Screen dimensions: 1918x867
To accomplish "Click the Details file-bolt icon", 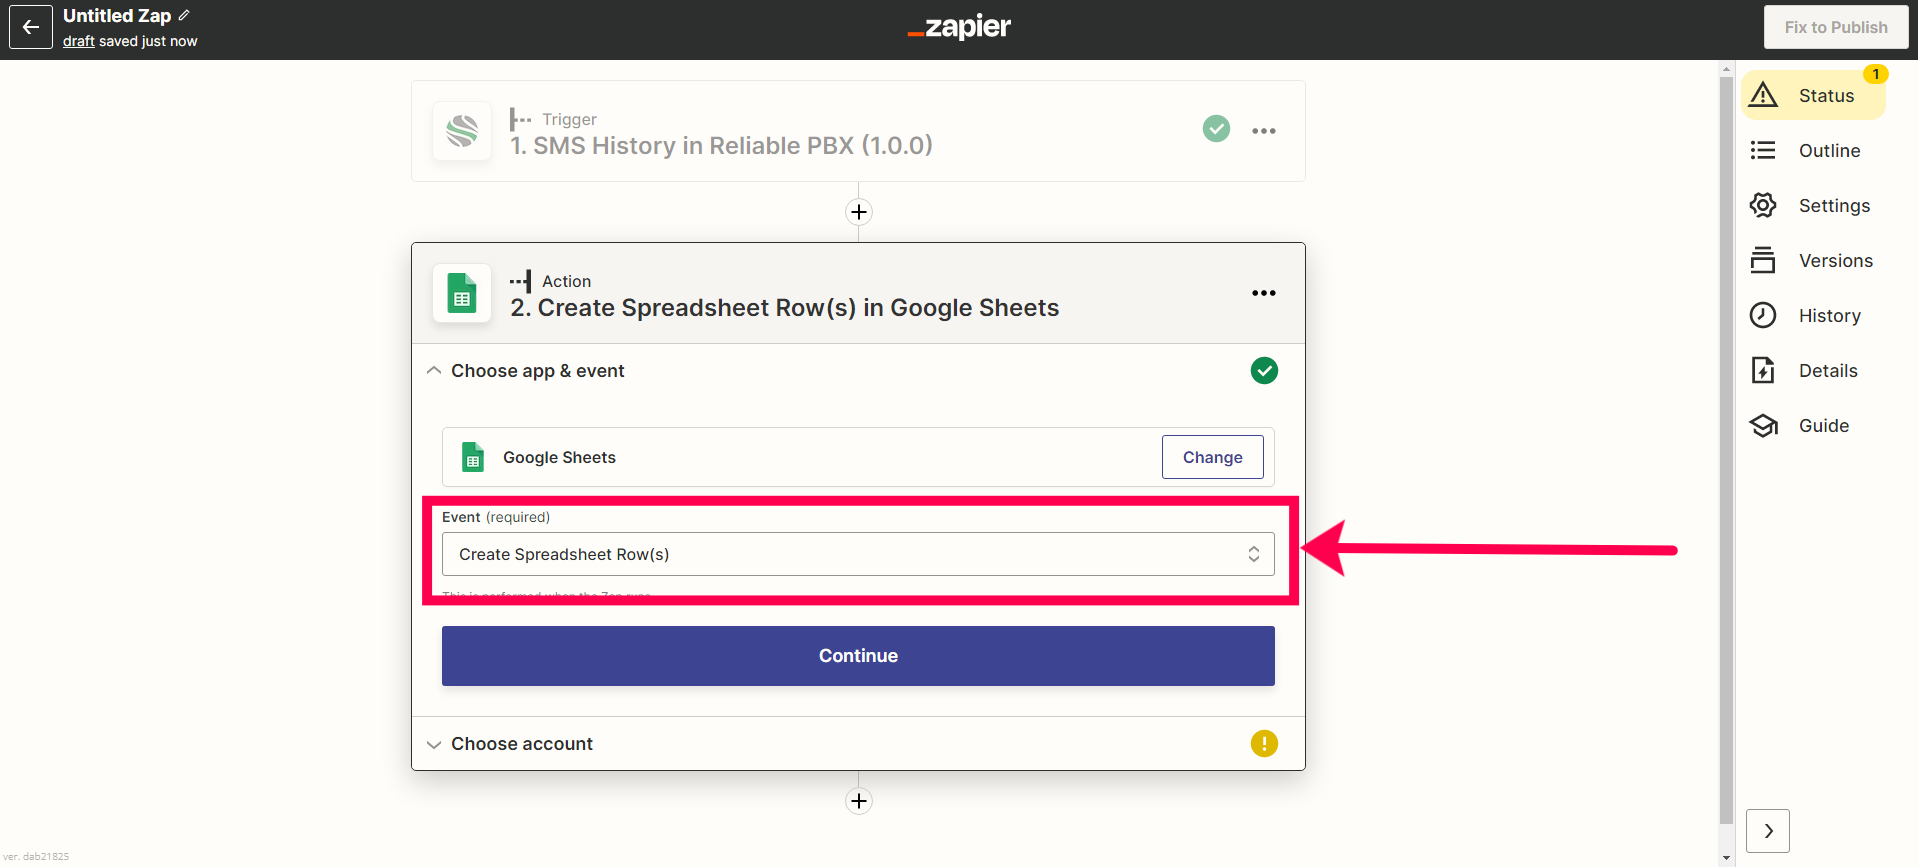I will tap(1763, 370).
